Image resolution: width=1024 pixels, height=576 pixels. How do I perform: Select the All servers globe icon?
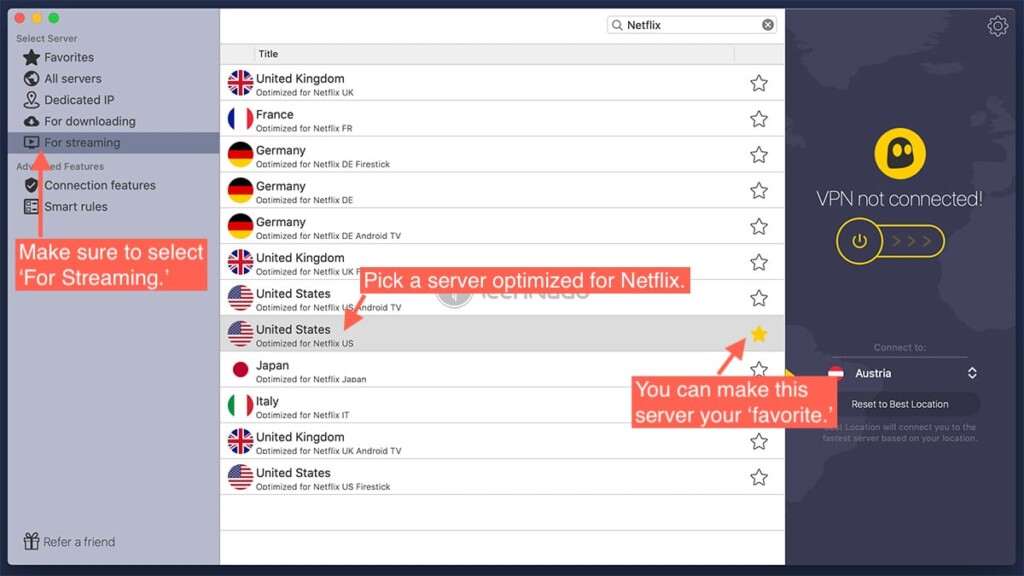pyautogui.click(x=31, y=78)
